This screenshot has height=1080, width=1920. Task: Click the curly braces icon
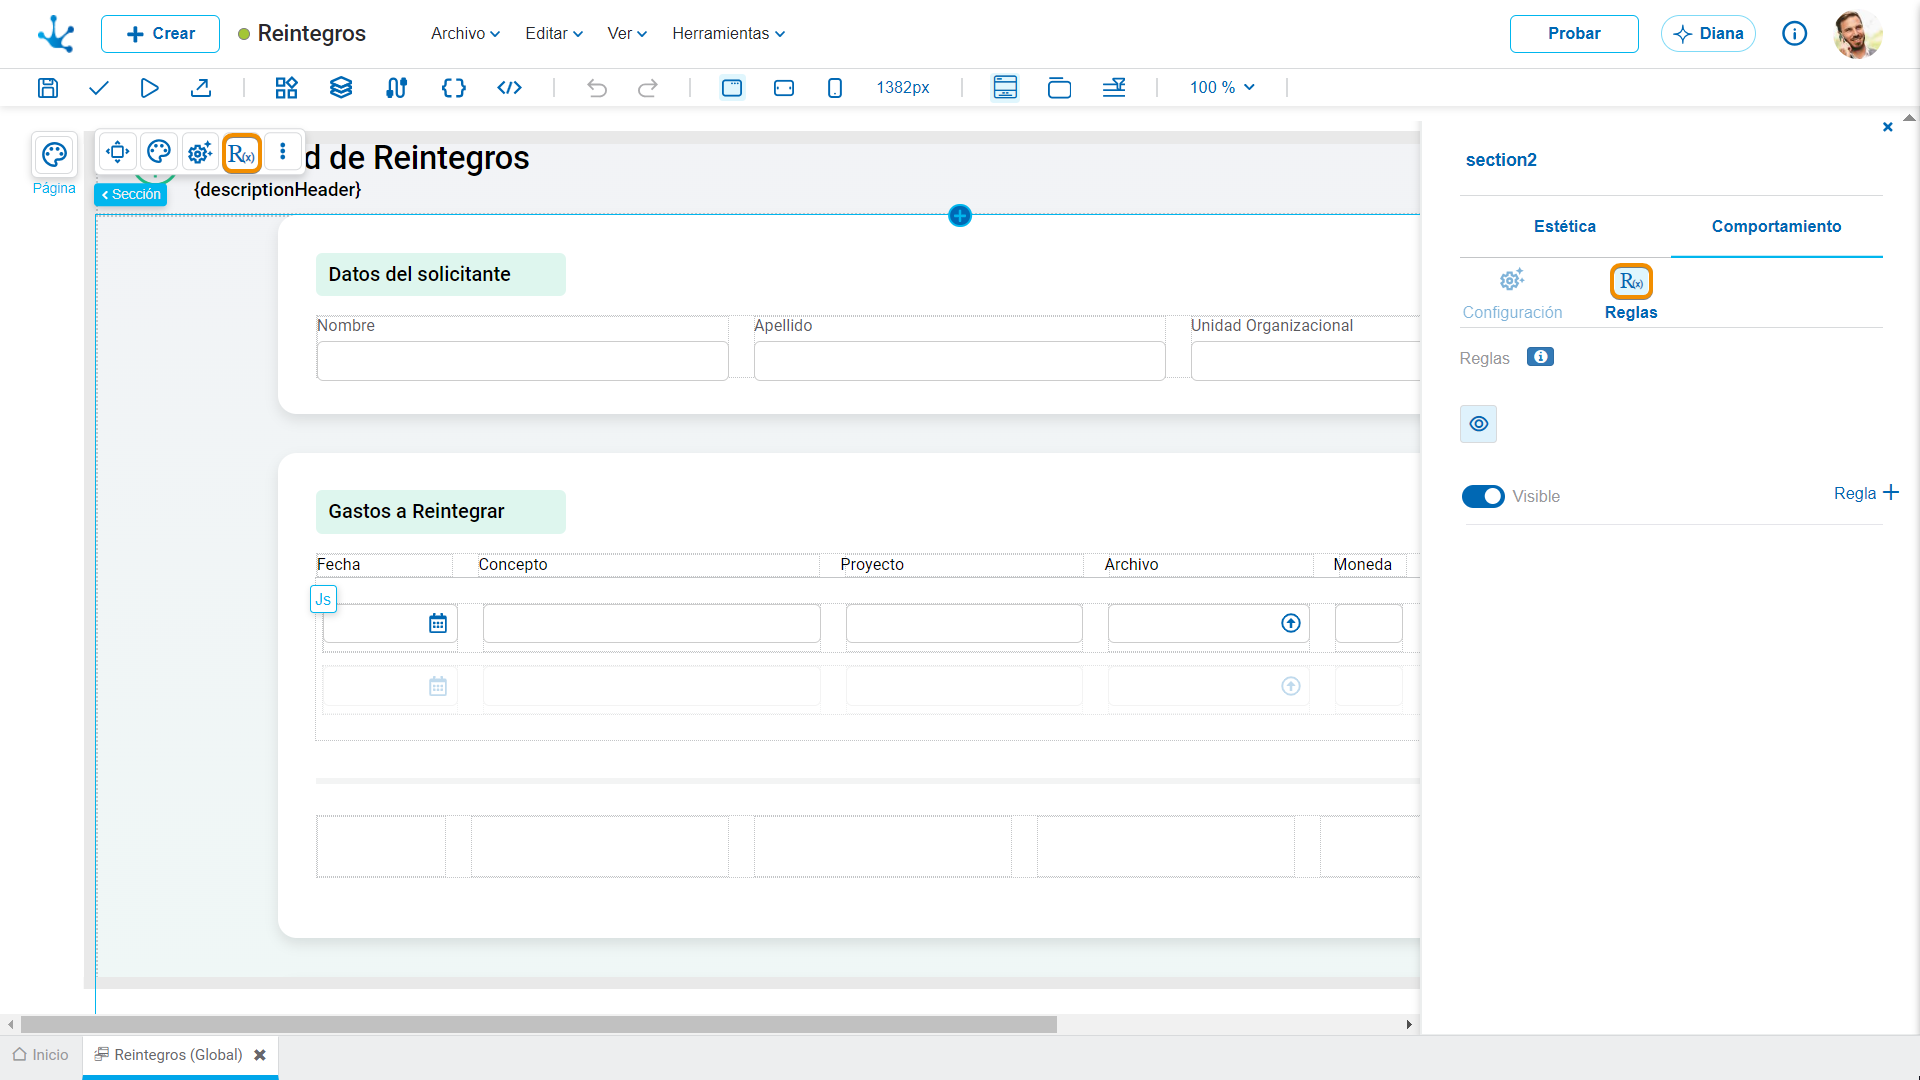click(x=454, y=88)
